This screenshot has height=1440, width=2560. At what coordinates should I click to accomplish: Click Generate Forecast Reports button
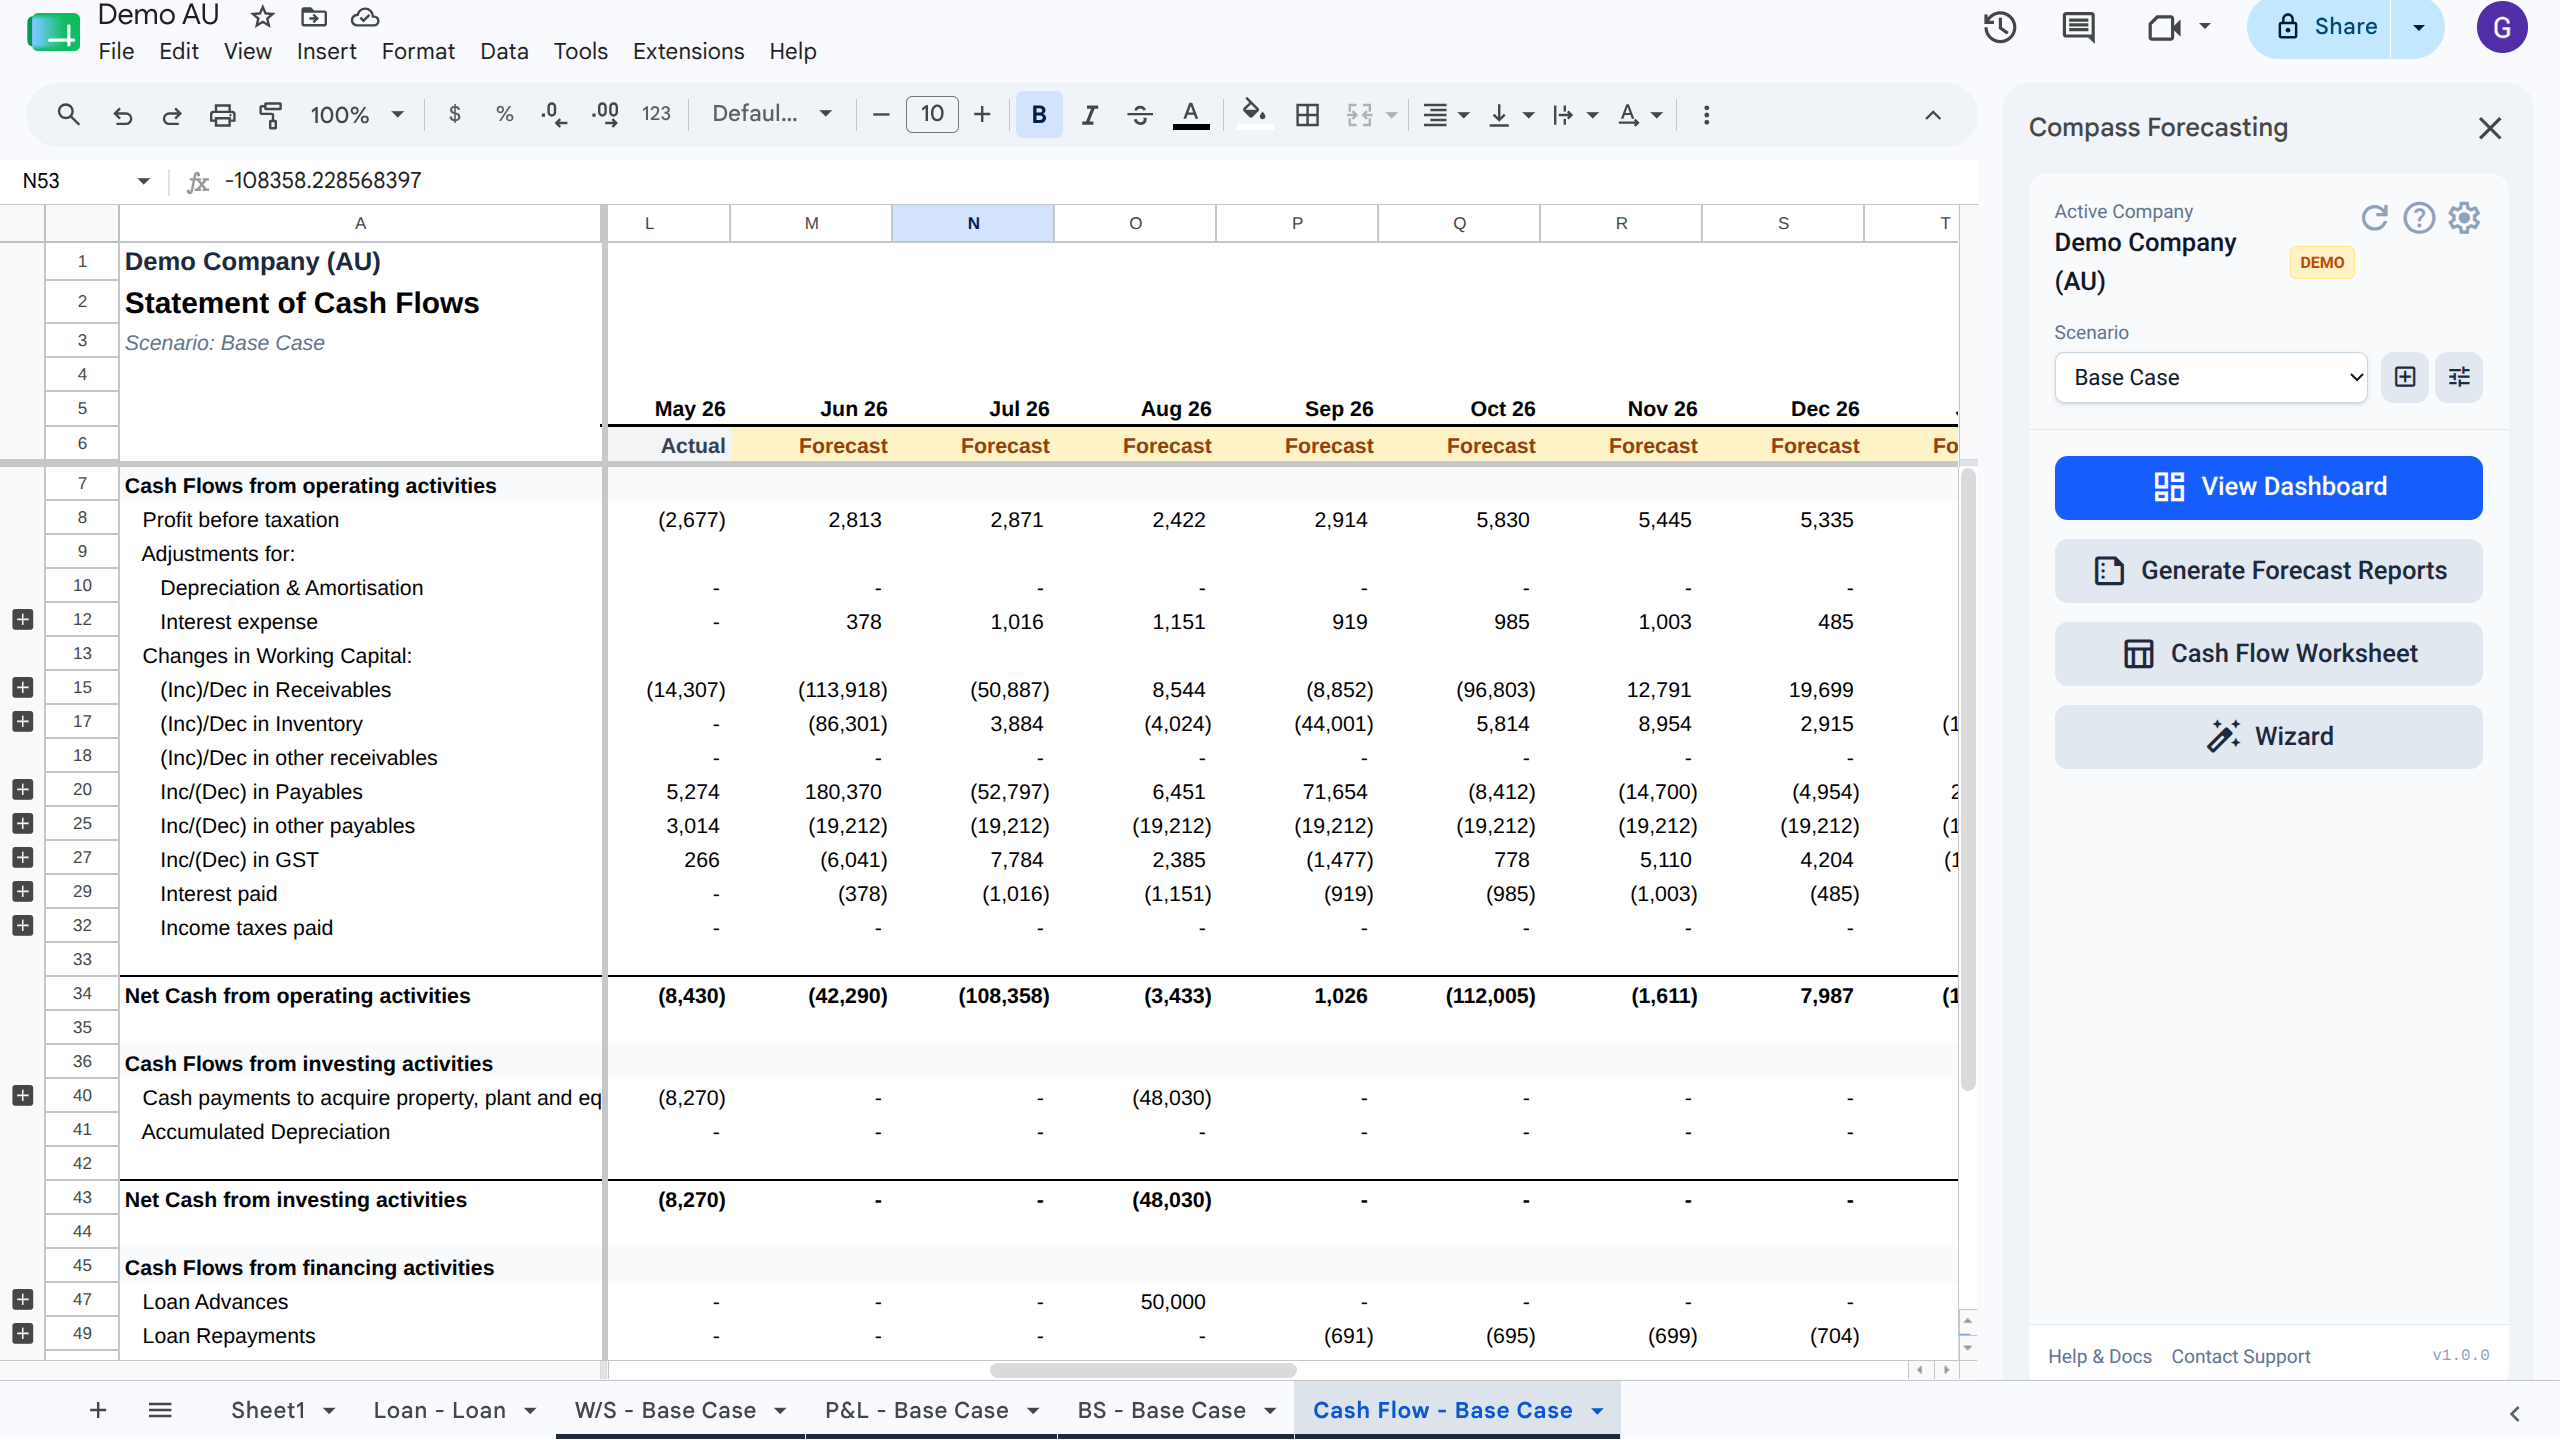coord(2268,570)
